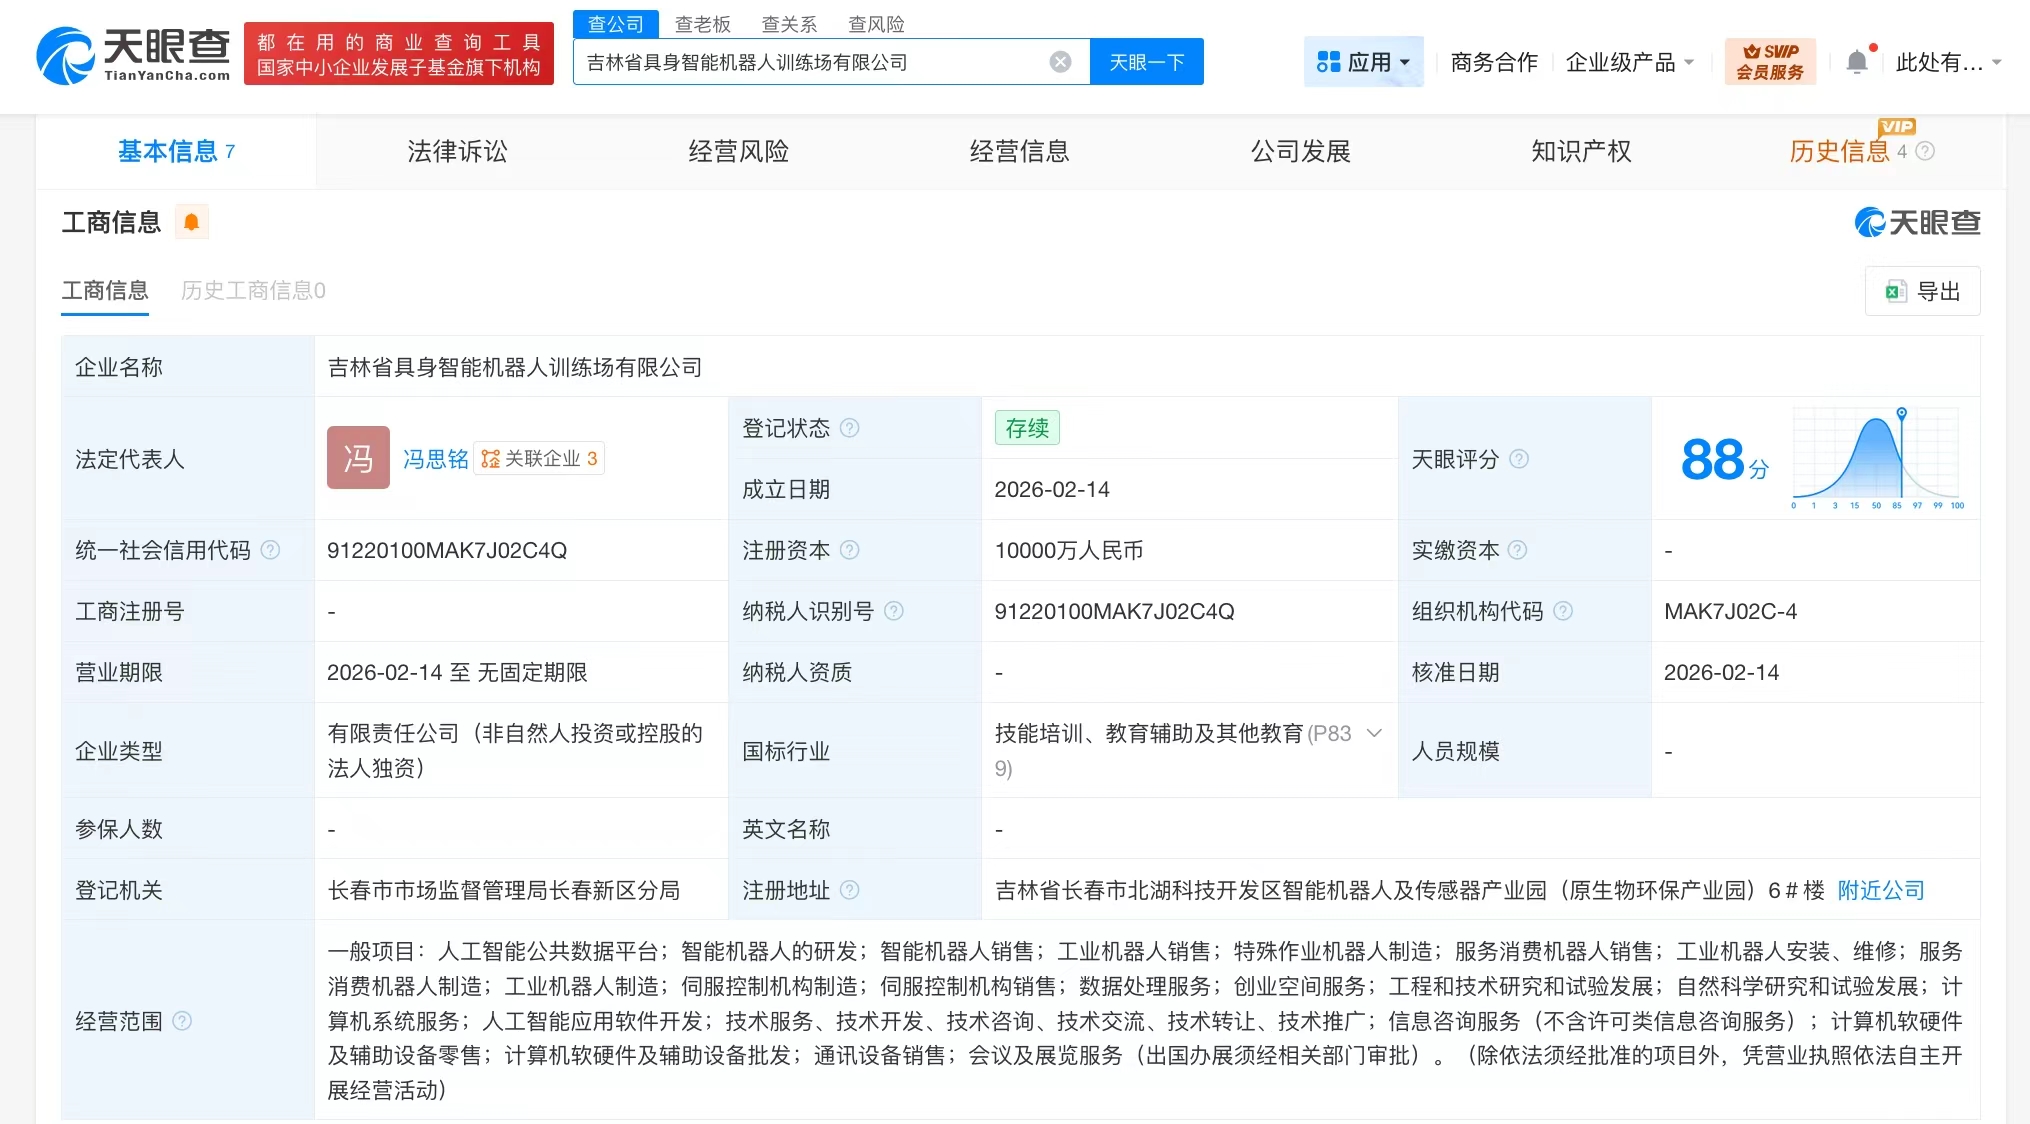This screenshot has height=1124, width=2030.
Task: Click the orange alert bell beside 工商信息
Action: 191,221
